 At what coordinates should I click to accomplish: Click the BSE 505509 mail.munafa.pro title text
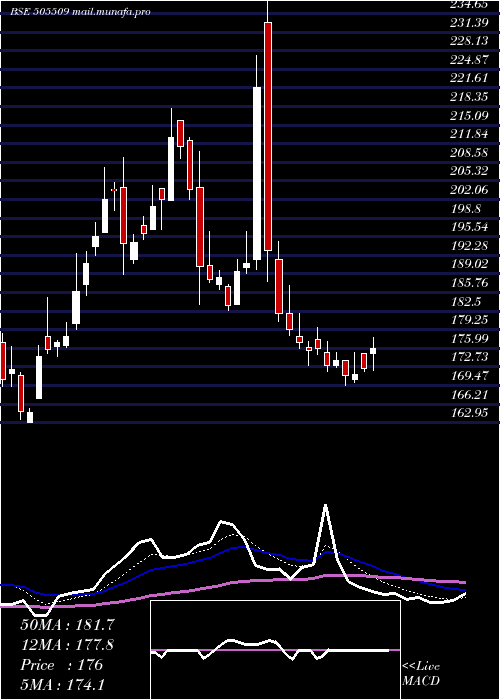(81, 12)
